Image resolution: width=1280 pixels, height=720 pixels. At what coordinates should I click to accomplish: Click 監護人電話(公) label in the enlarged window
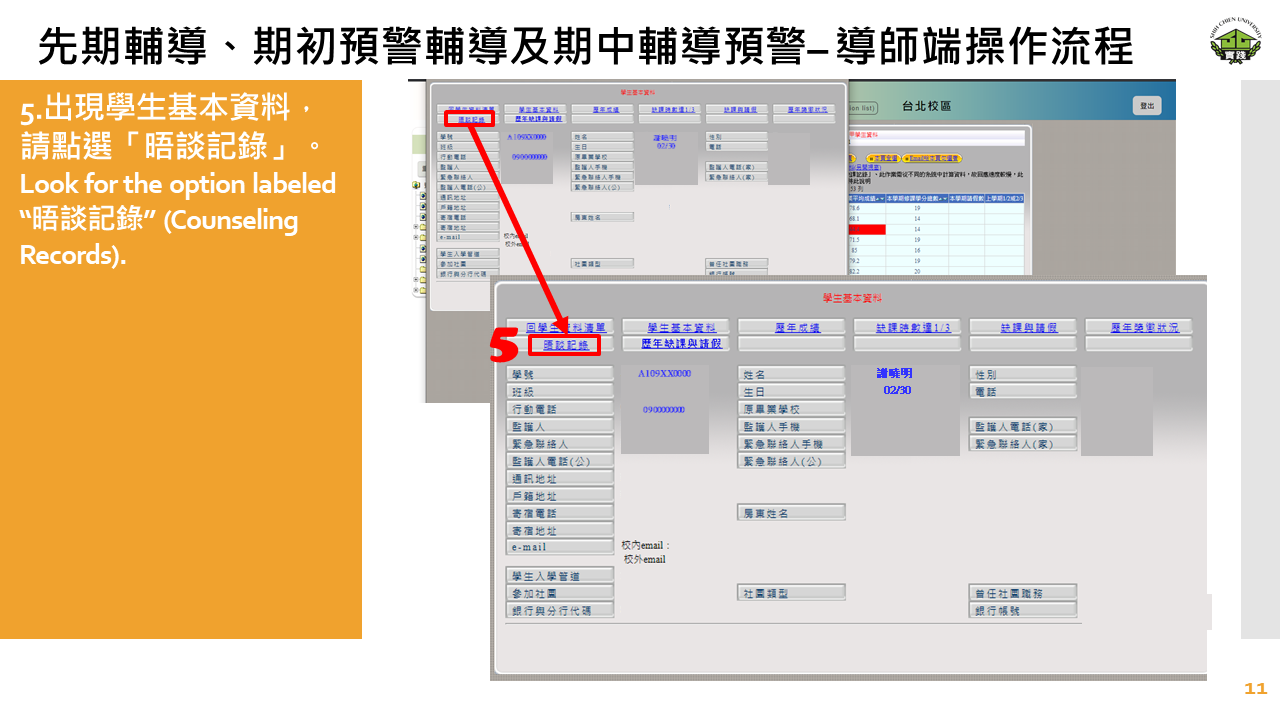click(560, 461)
